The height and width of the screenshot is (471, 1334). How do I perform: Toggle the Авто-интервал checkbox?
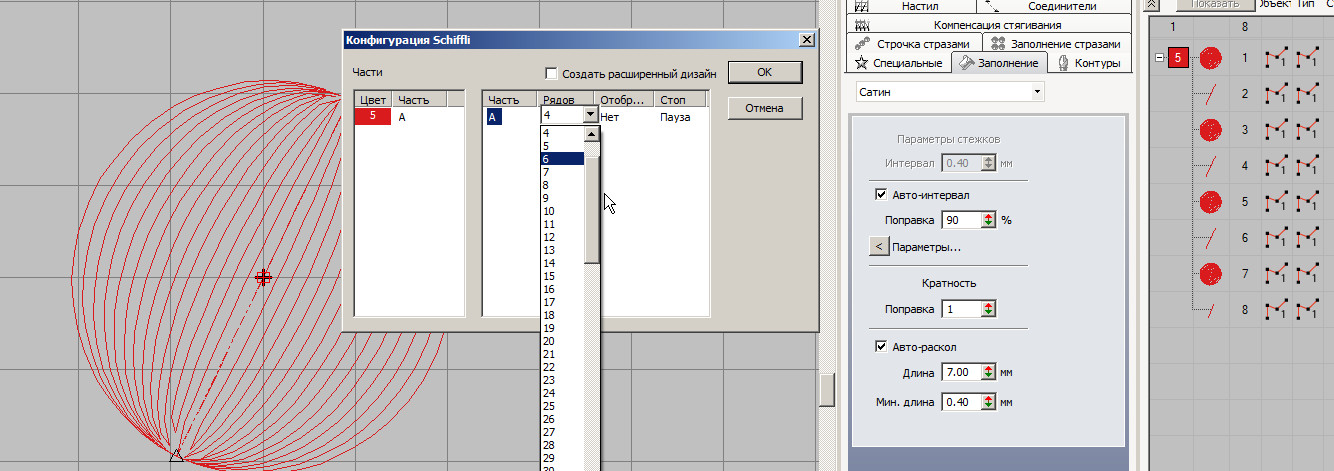[x=881, y=195]
